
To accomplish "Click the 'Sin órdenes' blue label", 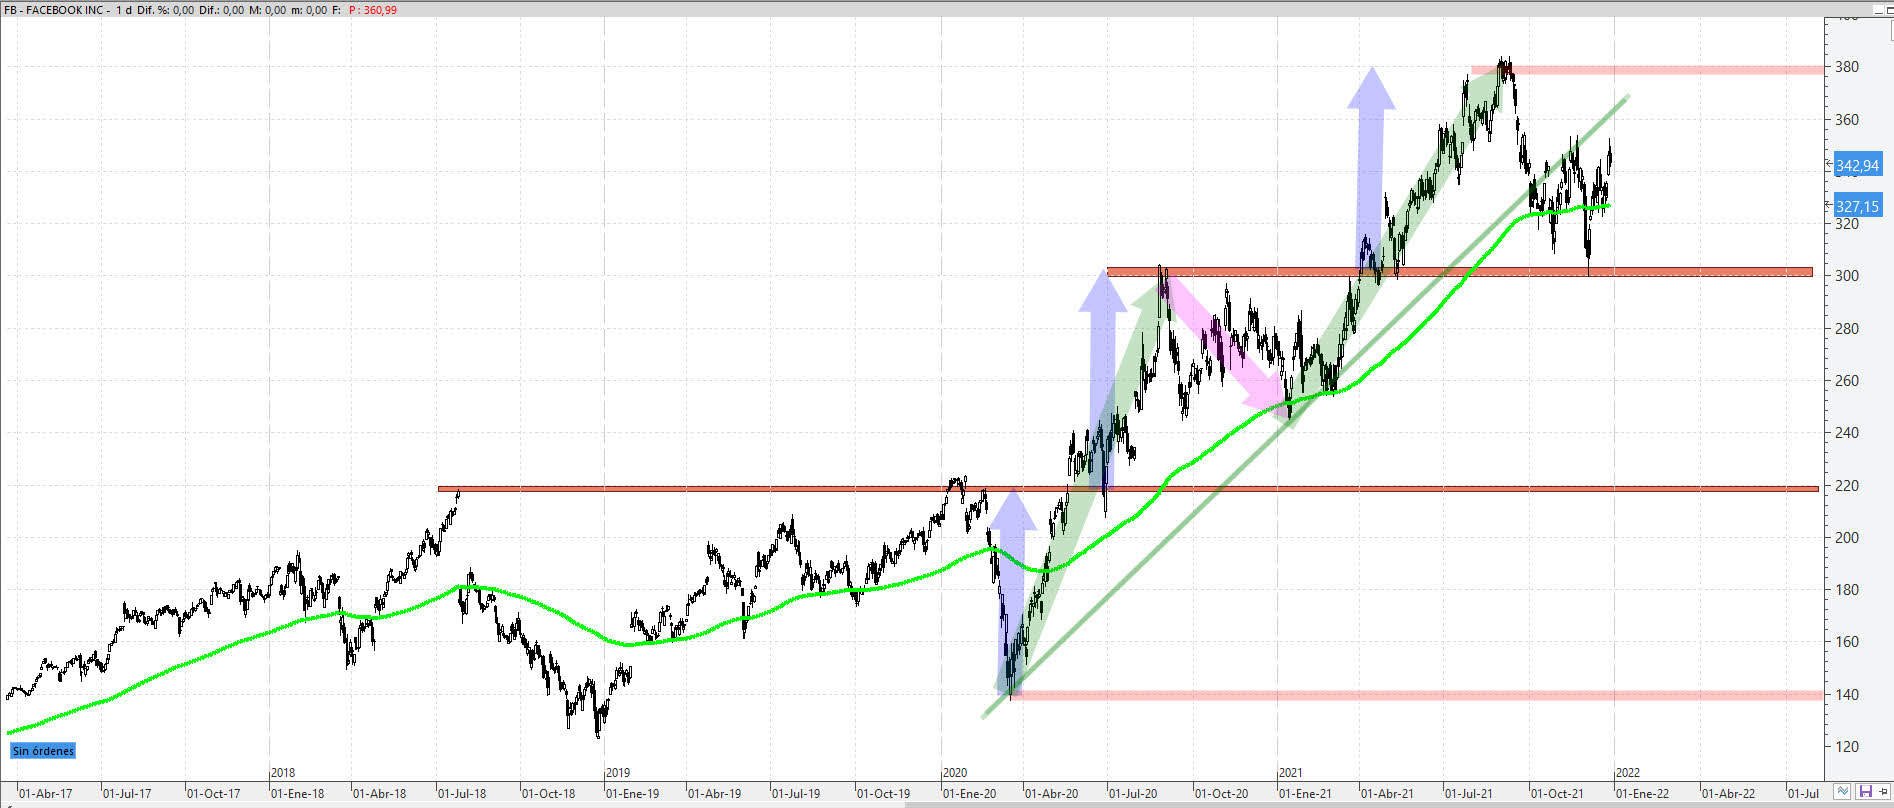I will click(x=43, y=751).
